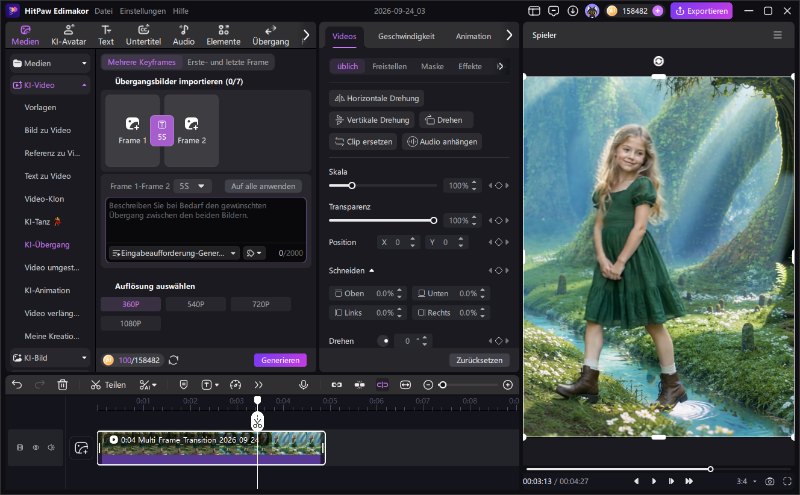The height and width of the screenshot is (495, 800).
Task: Open the Untertitel panel
Action: tap(143, 35)
